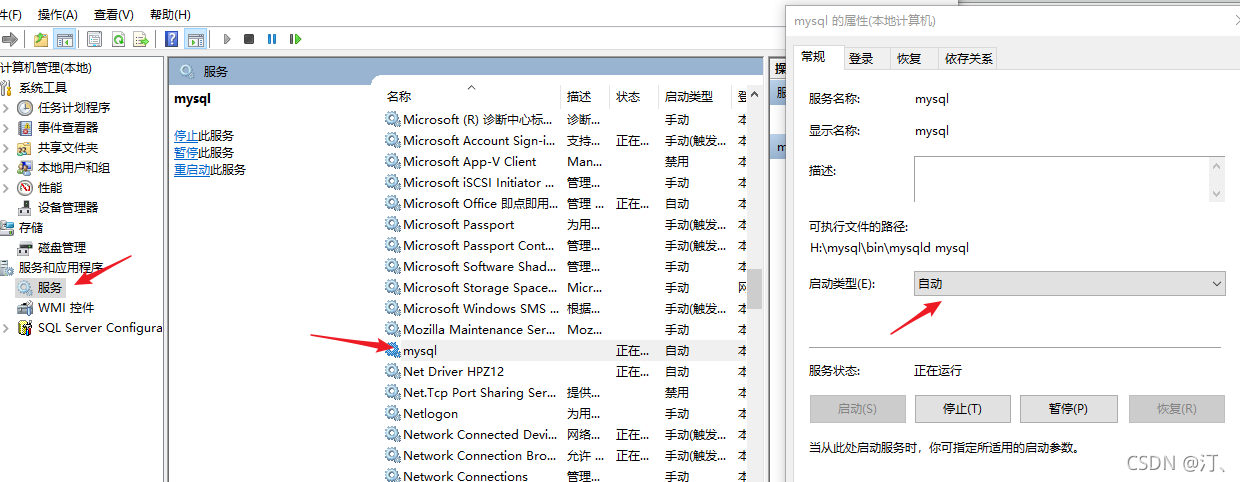Expand the 事件查看器 tree node
This screenshot has height=482, width=1240.
click(6, 127)
